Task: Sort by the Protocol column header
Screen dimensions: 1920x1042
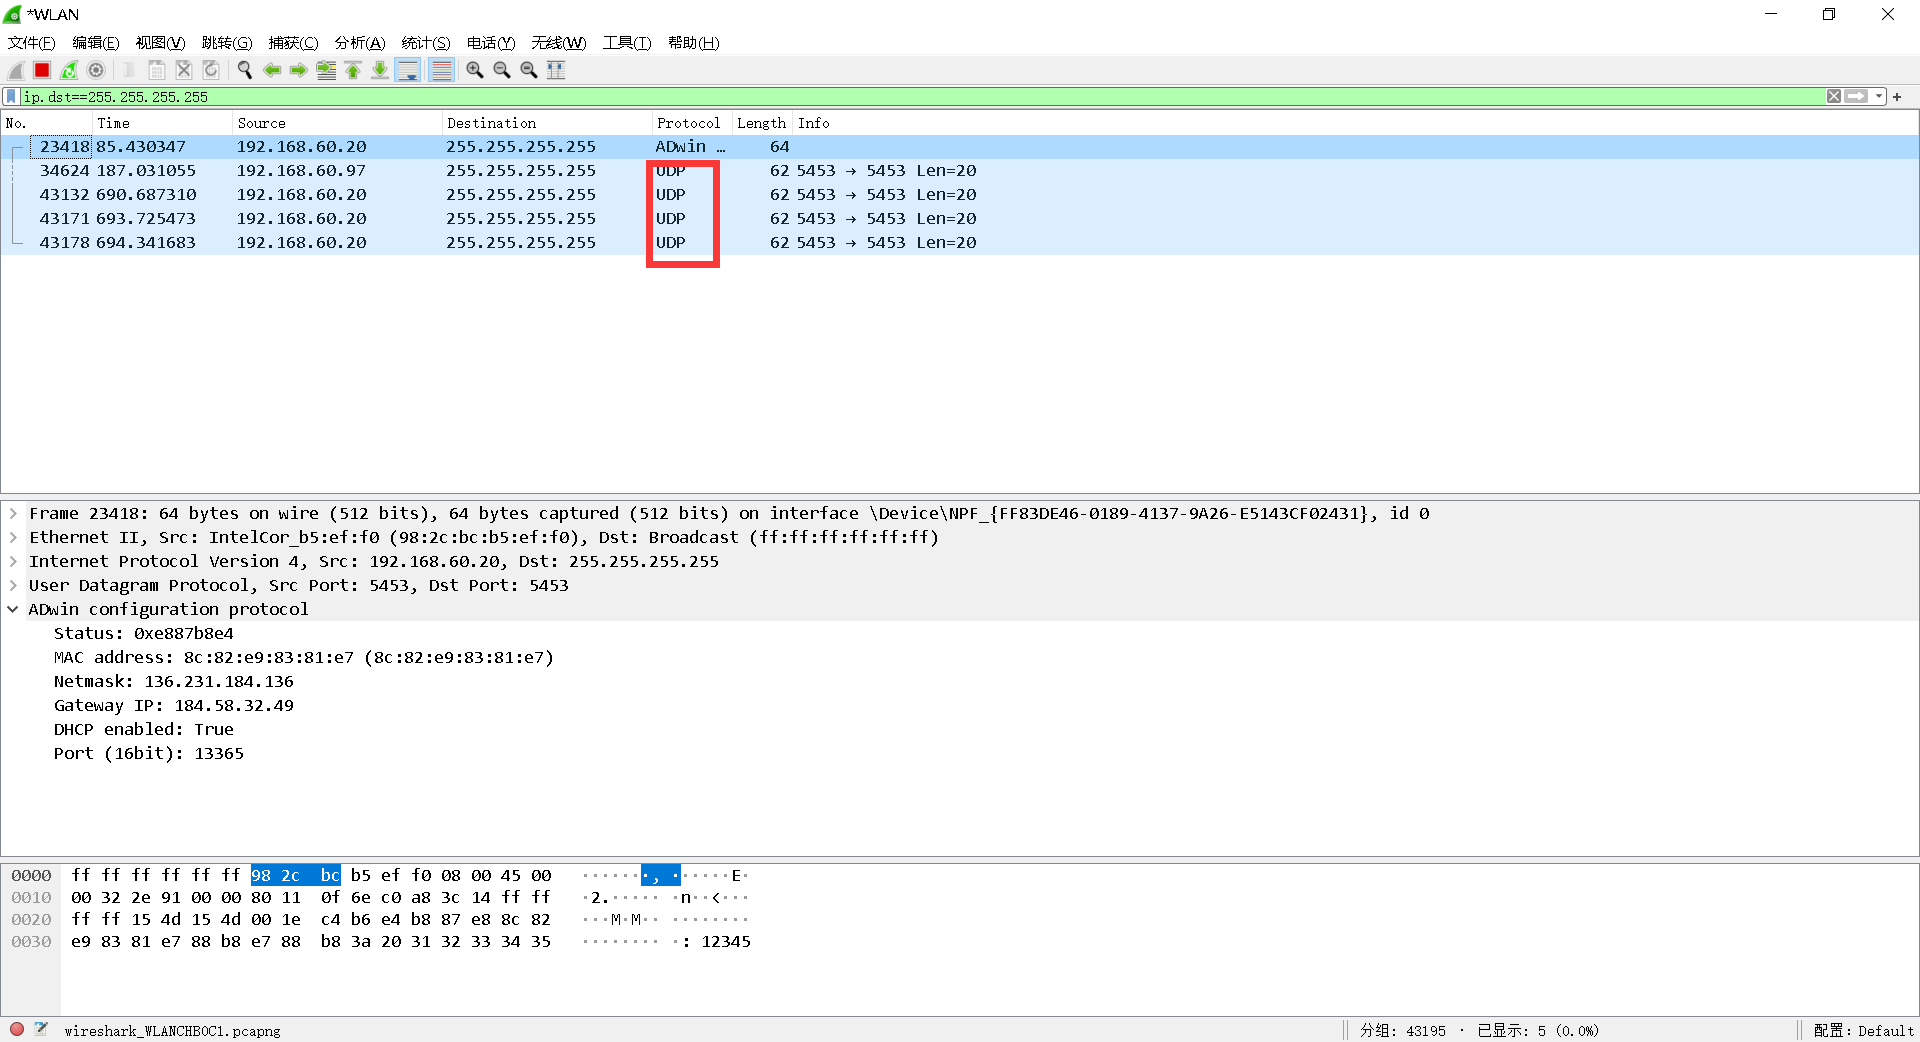Action: [x=692, y=123]
